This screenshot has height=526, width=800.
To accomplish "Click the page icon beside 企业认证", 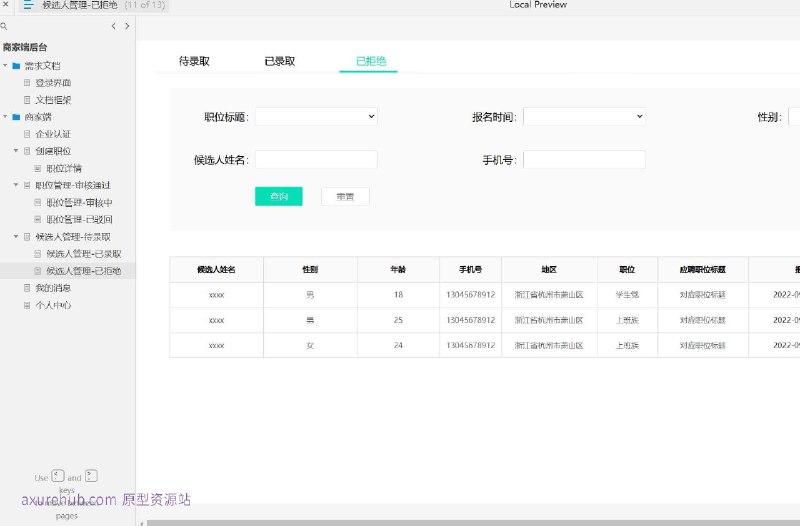I will pyautogui.click(x=27, y=134).
